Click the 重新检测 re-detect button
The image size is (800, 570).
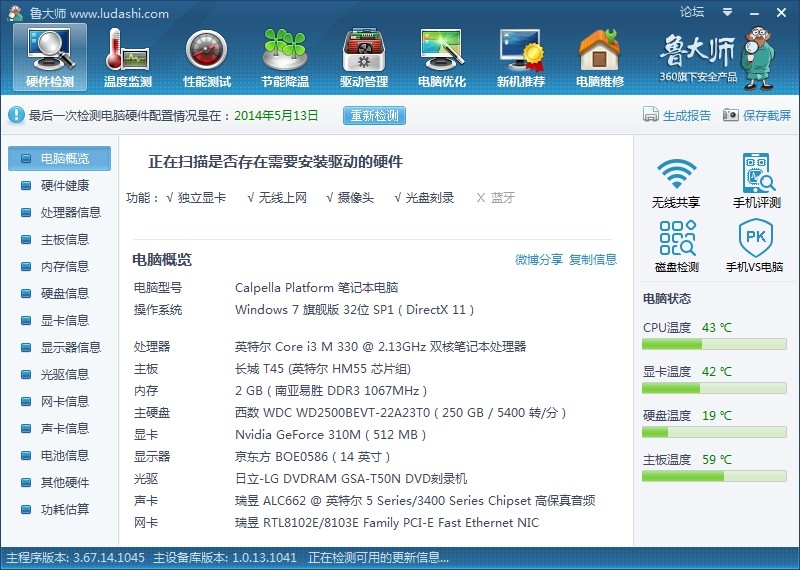(x=374, y=115)
